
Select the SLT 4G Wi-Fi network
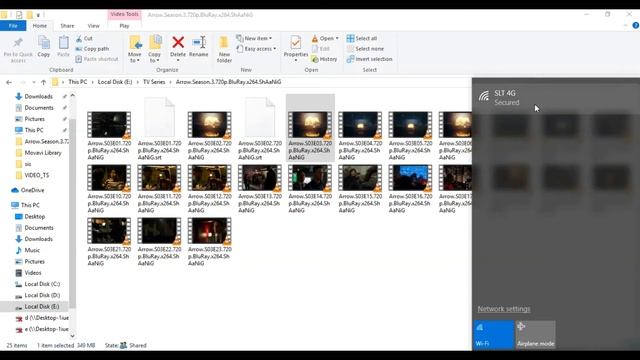556,98
